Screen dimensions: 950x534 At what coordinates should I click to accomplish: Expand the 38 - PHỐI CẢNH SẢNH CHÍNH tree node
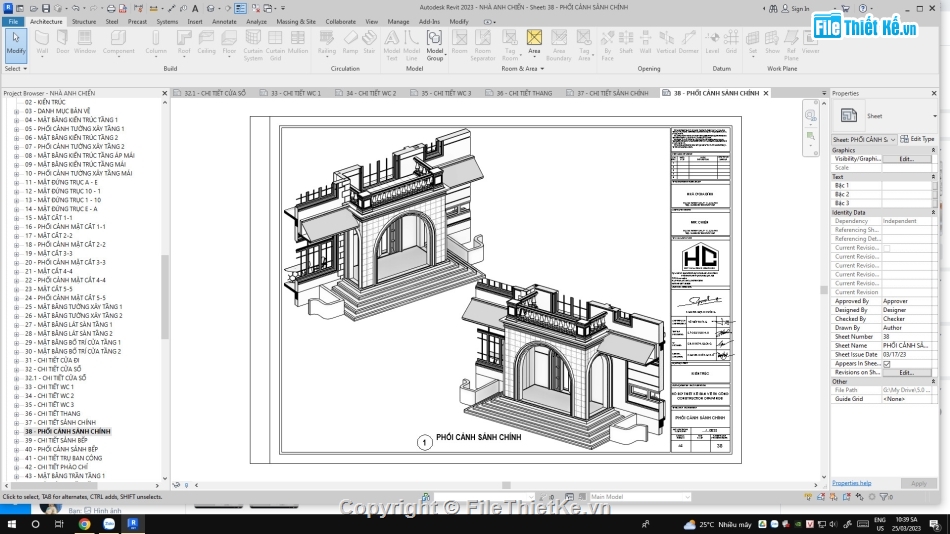[16, 432]
